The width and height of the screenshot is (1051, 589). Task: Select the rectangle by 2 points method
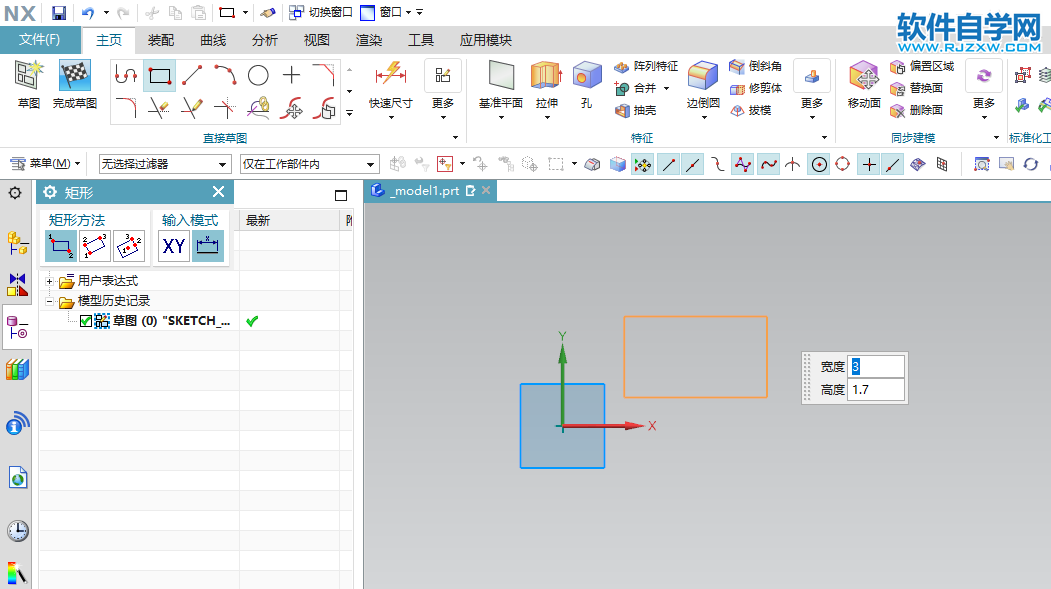click(x=61, y=245)
